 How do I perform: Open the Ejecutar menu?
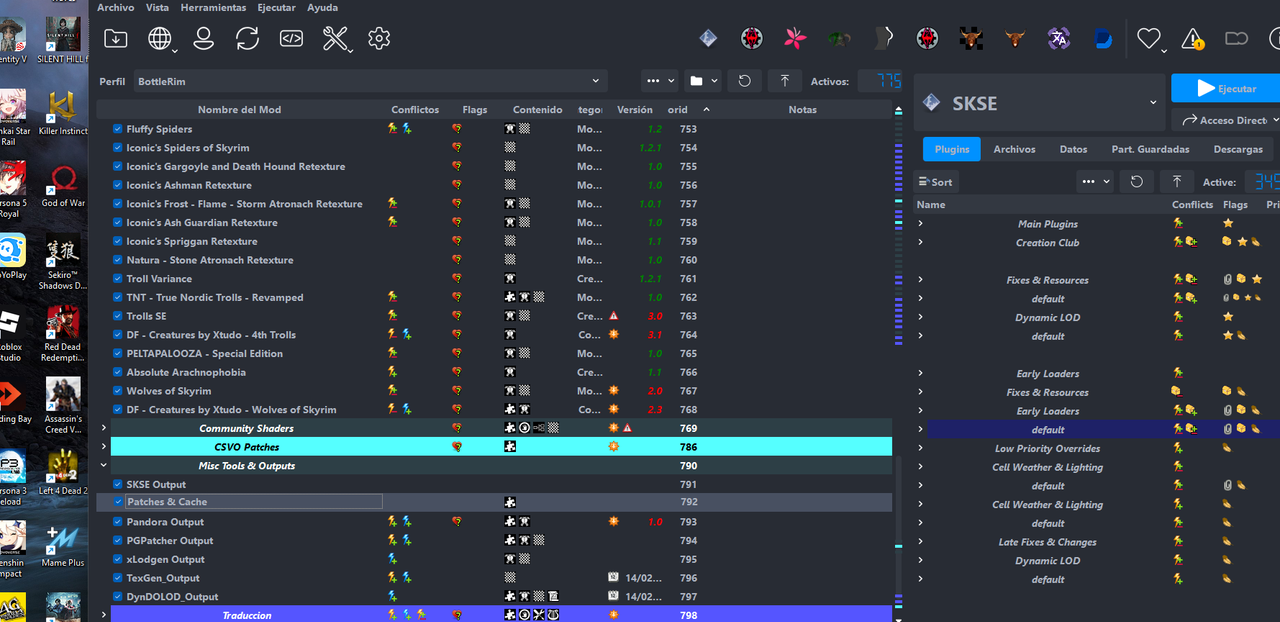(276, 7)
